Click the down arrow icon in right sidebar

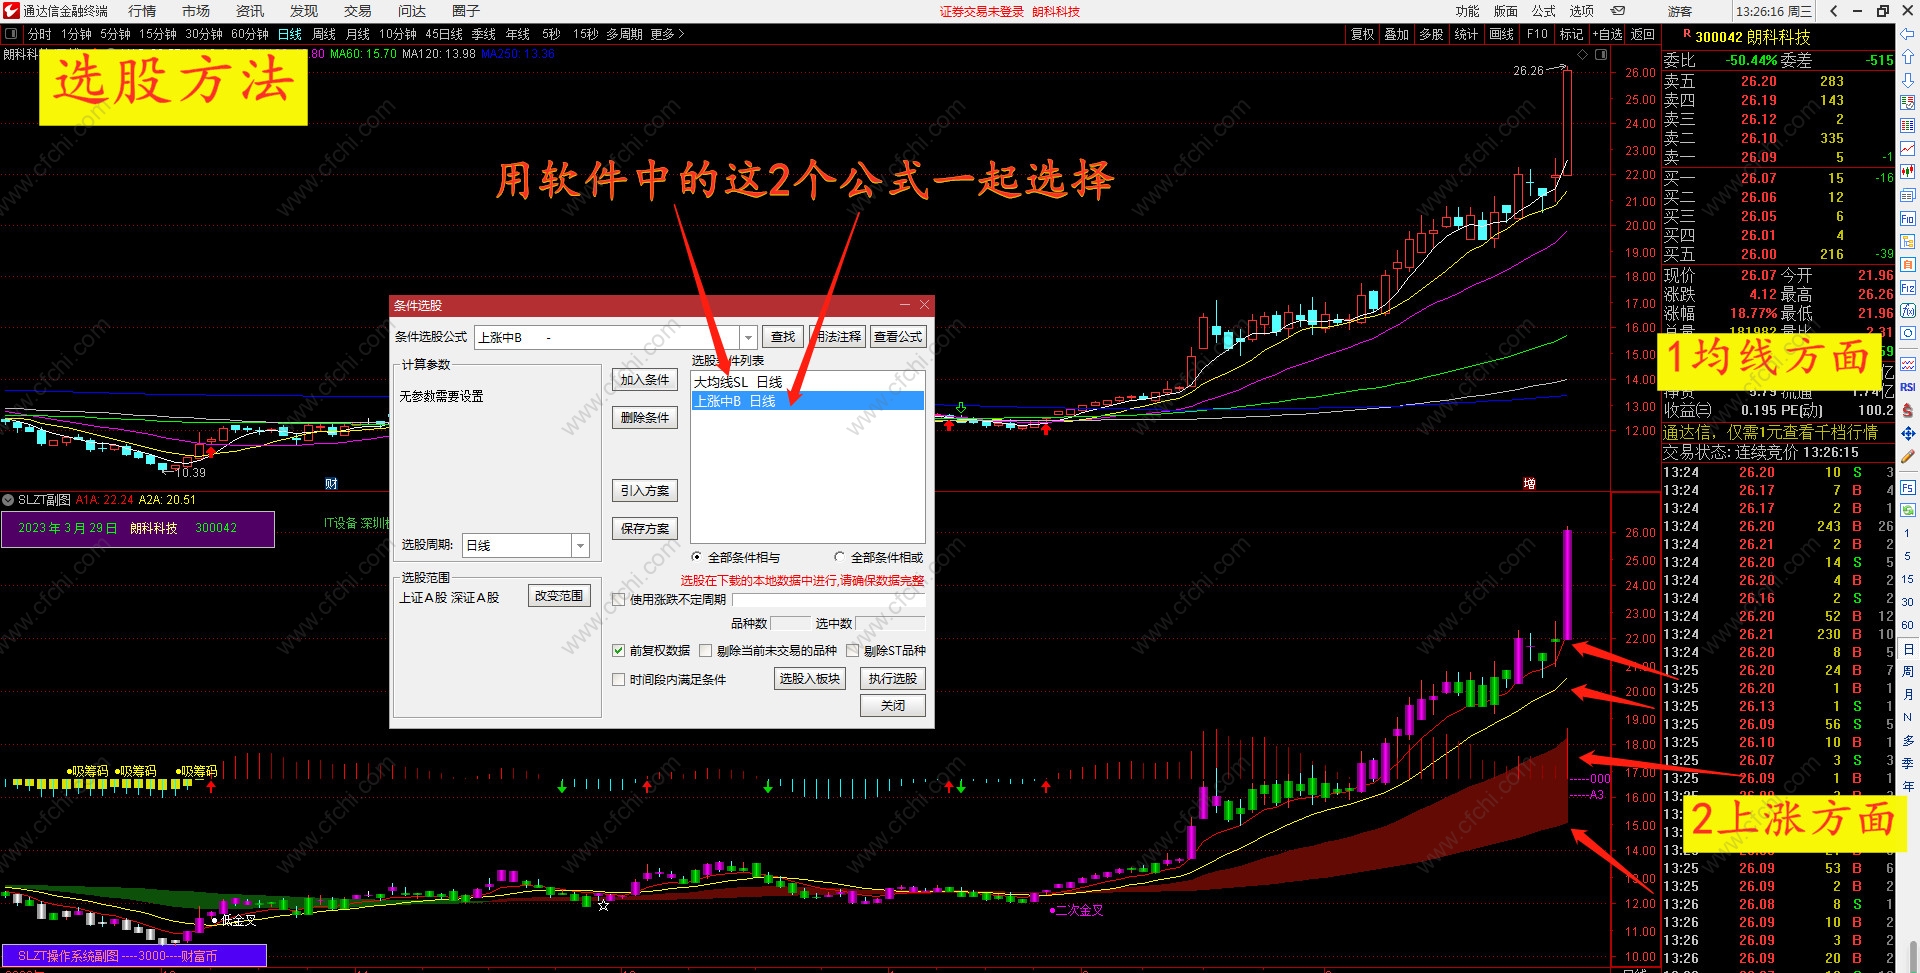pyautogui.click(x=1908, y=80)
